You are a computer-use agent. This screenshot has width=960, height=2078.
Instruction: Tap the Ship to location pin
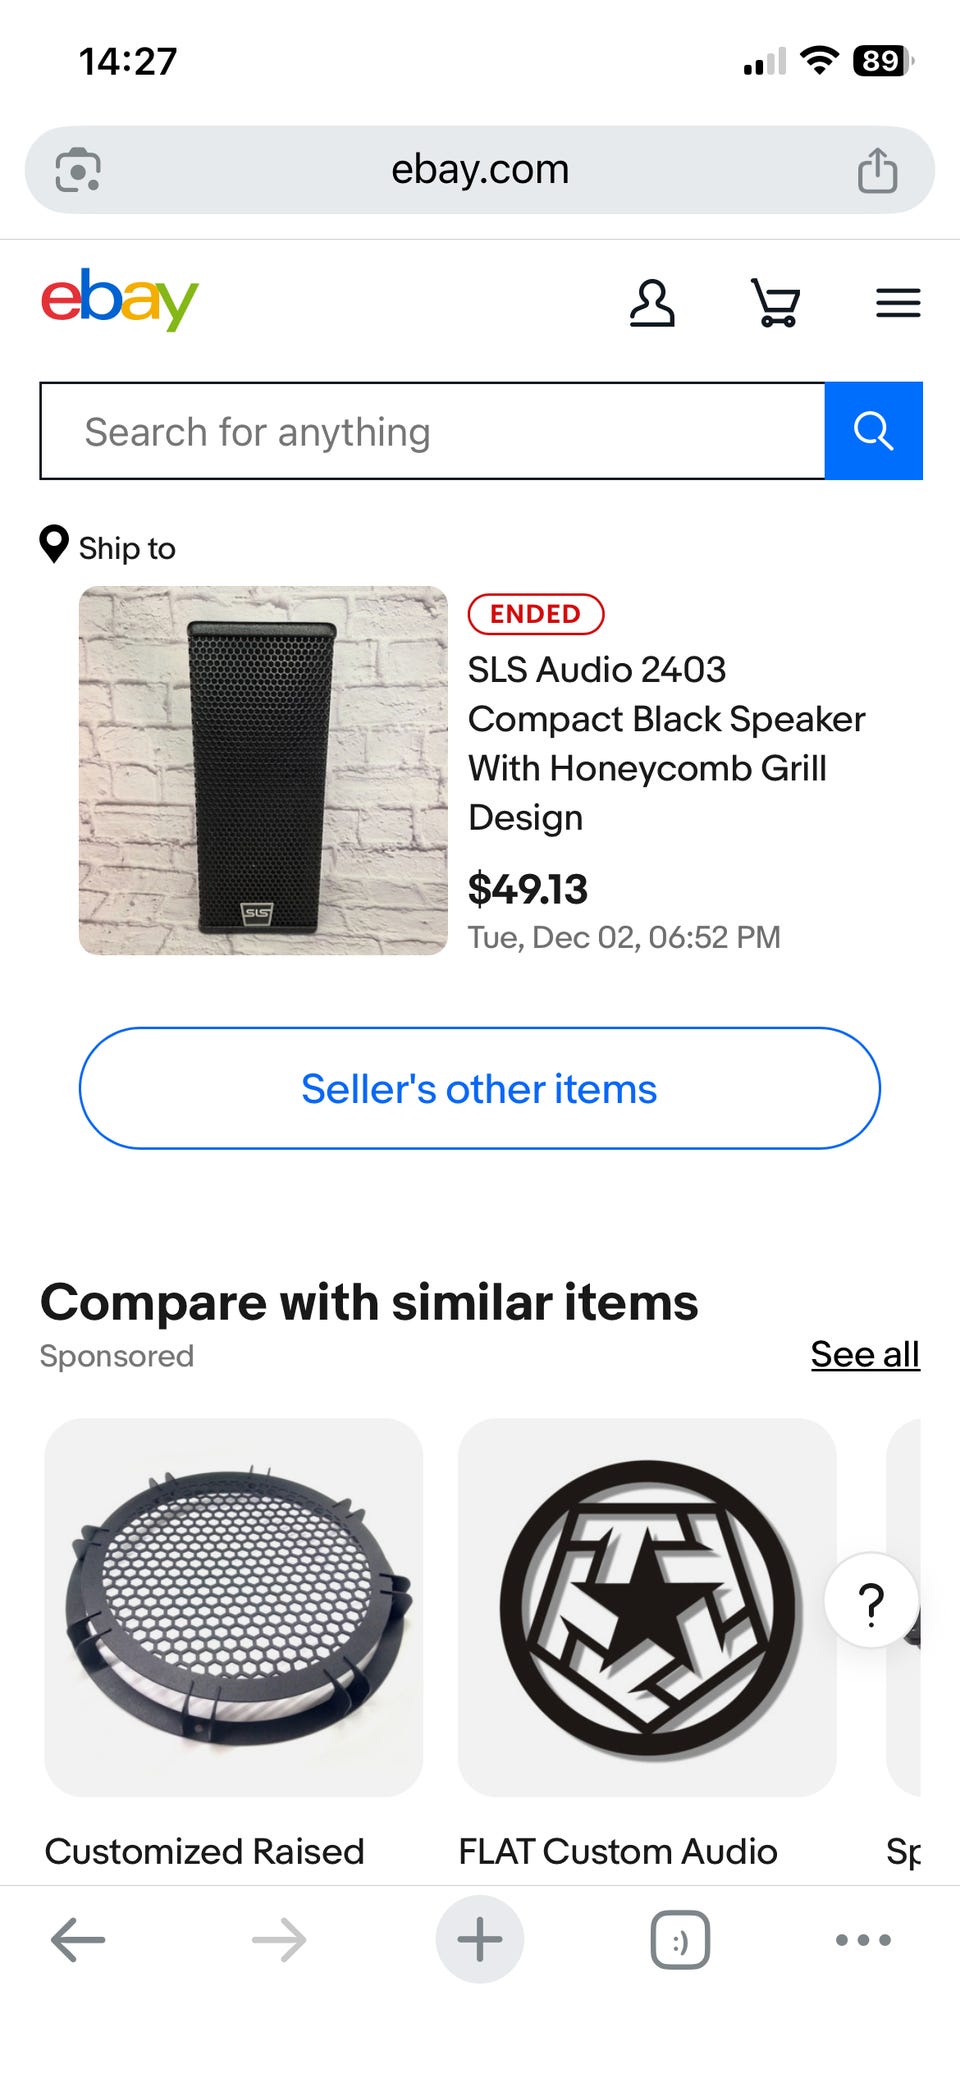(x=54, y=545)
